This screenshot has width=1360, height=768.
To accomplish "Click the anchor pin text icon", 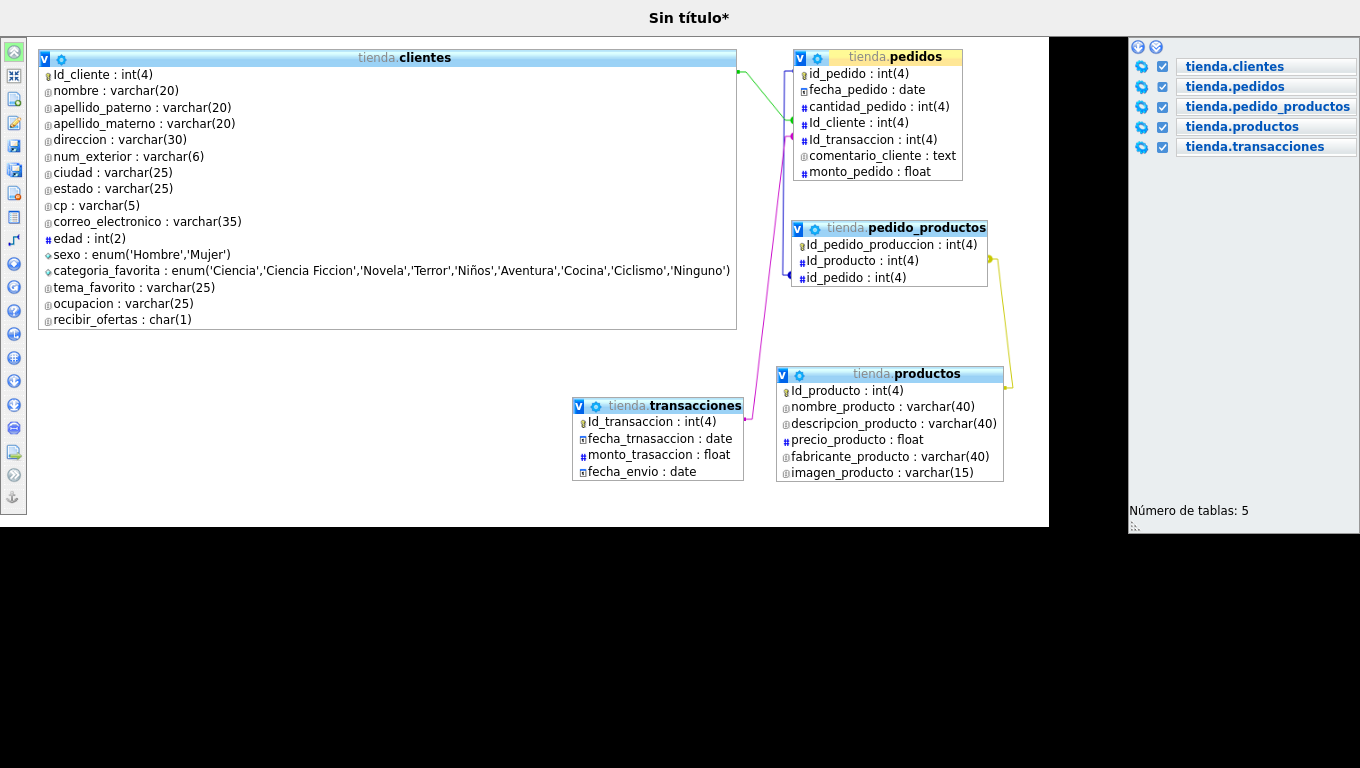I will tap(14, 497).
